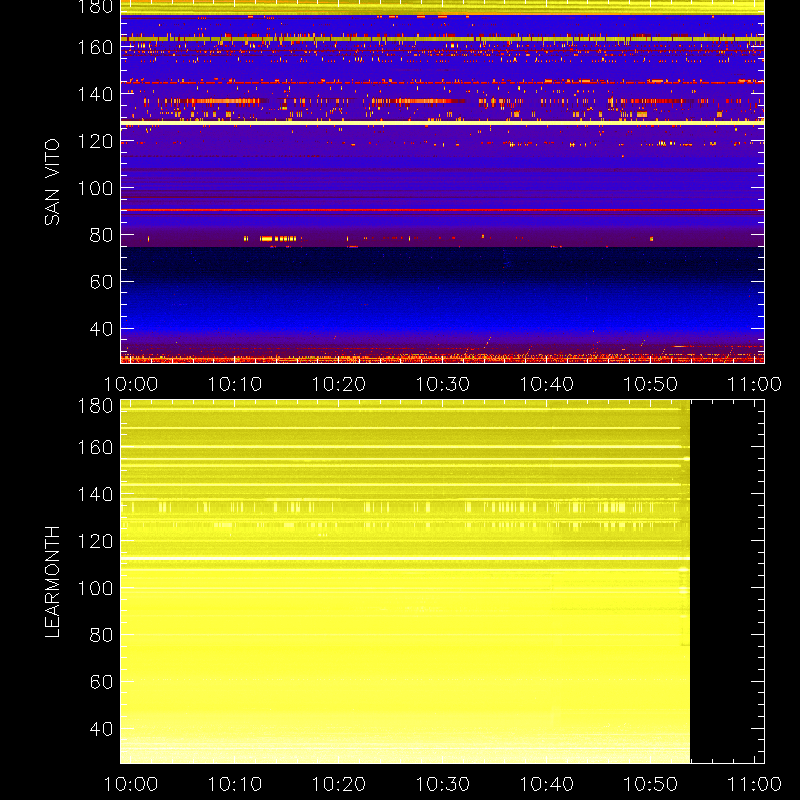800x800 pixels.
Task: Click San Vito time label 10:20
Action: (339, 384)
